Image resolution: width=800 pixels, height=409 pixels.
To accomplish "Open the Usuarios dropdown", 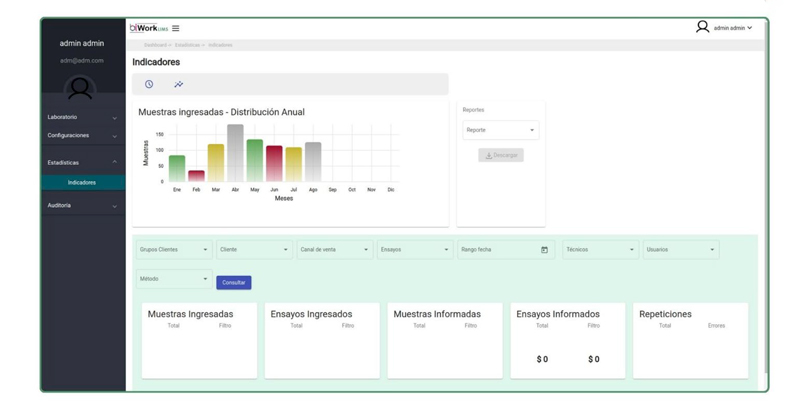I will (681, 250).
